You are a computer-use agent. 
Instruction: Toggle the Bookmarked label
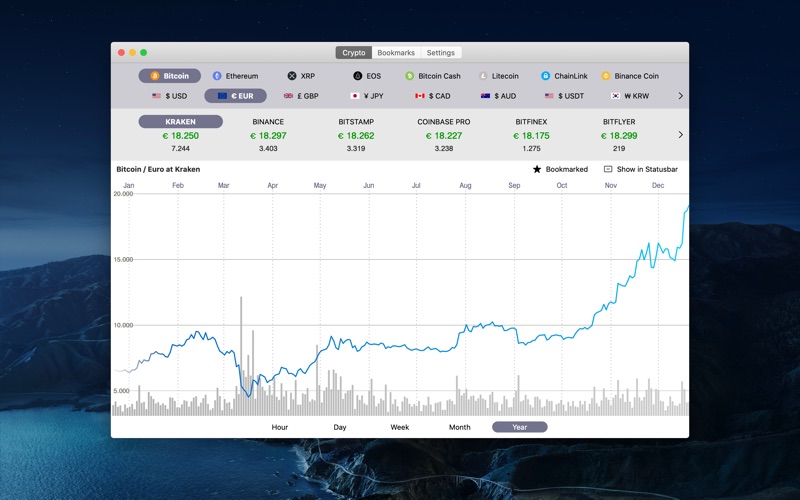[567, 169]
